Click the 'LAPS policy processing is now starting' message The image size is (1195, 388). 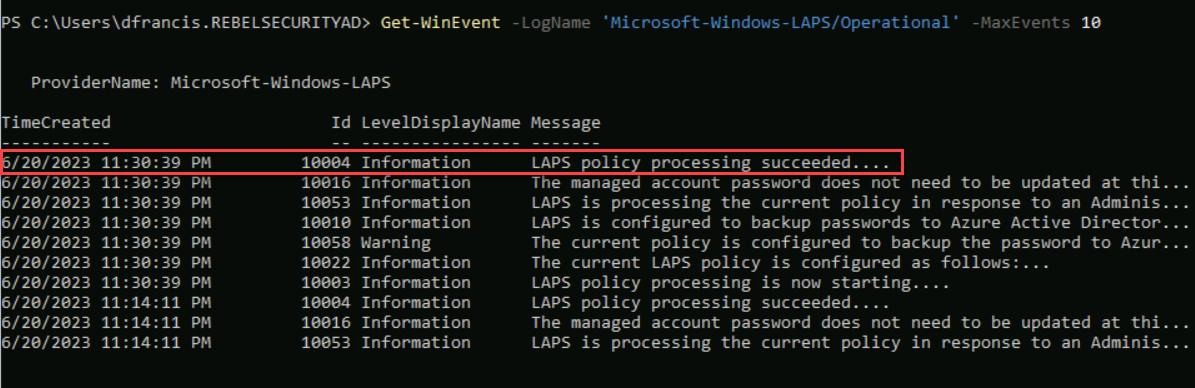pyautogui.click(x=740, y=282)
